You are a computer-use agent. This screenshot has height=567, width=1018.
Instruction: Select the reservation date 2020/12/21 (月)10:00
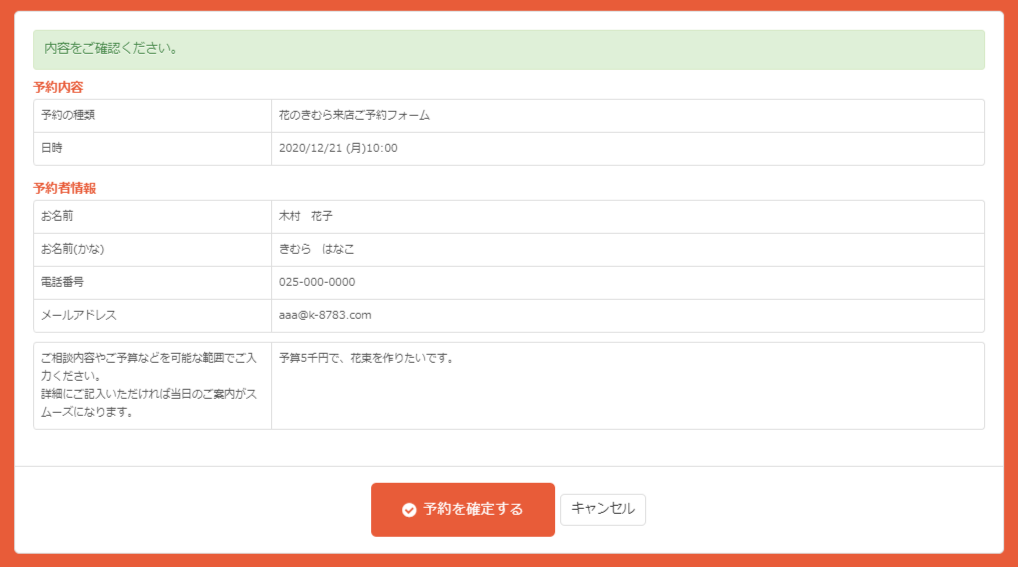click(338, 148)
